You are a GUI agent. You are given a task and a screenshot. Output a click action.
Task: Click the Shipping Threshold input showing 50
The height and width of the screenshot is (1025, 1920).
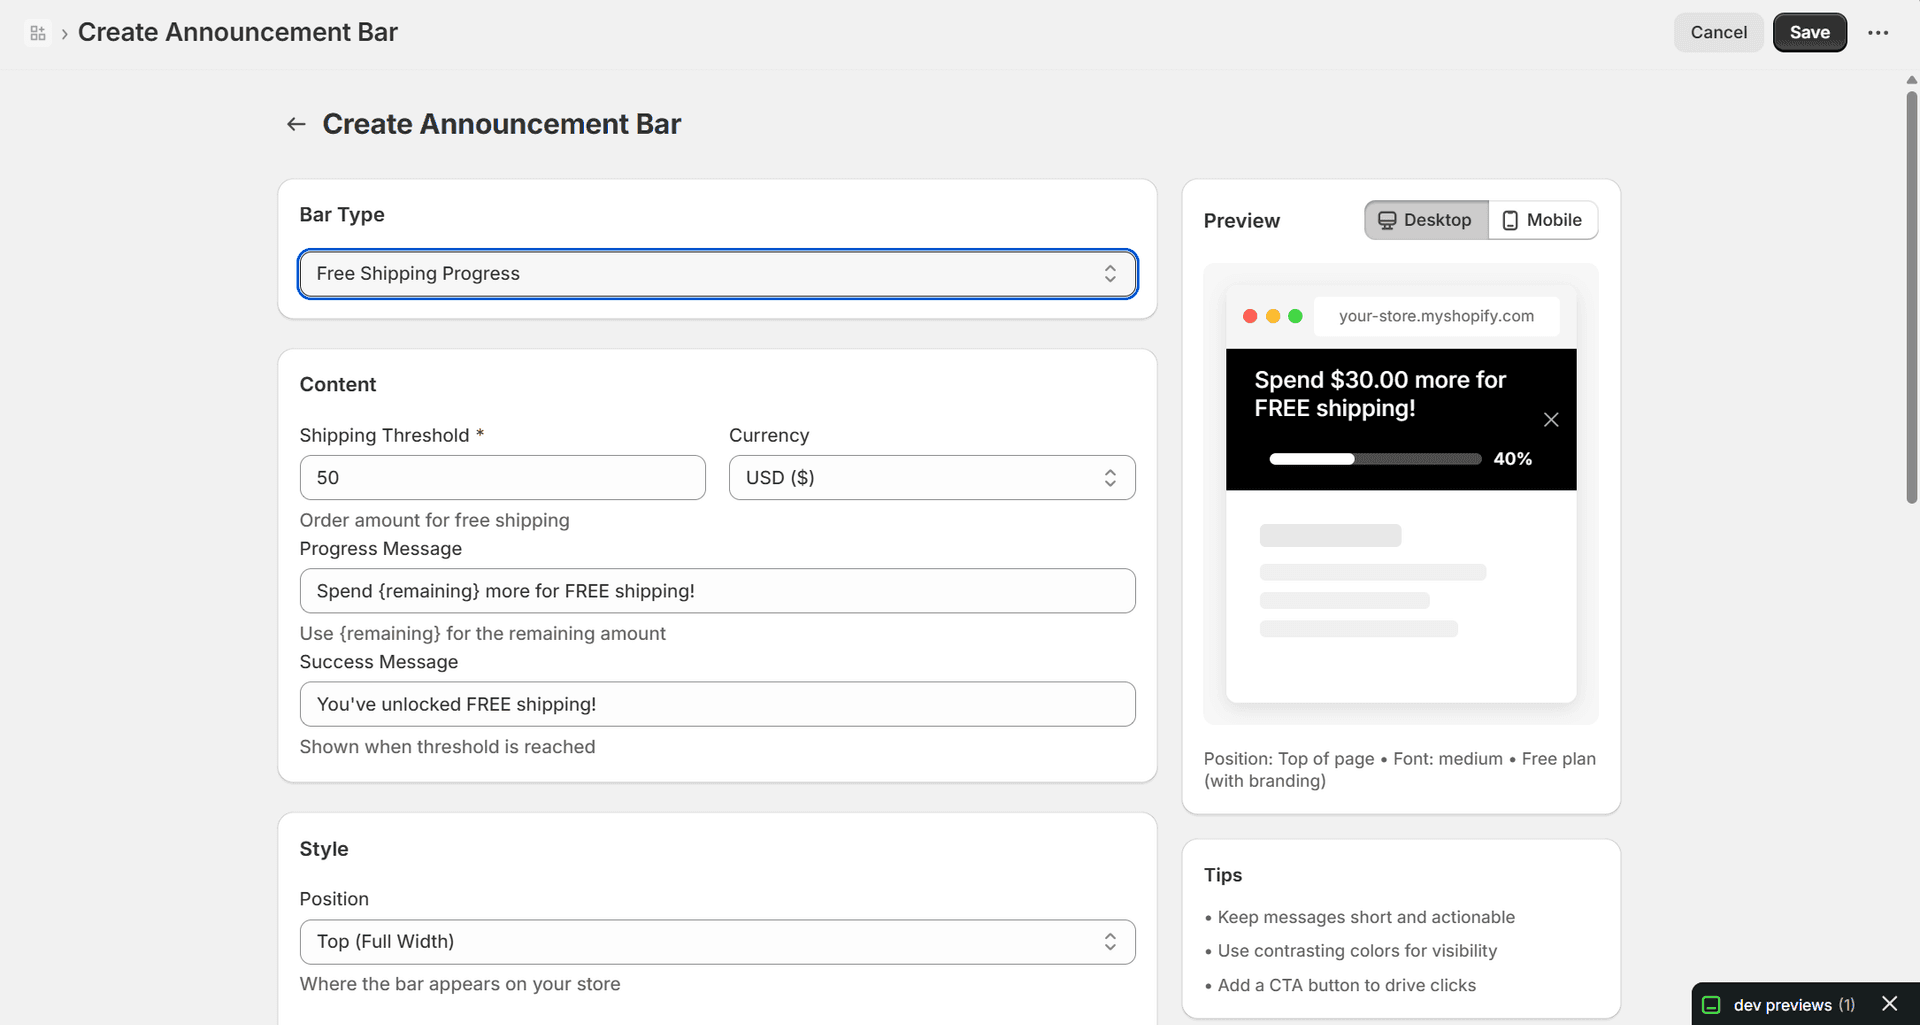[x=502, y=477]
